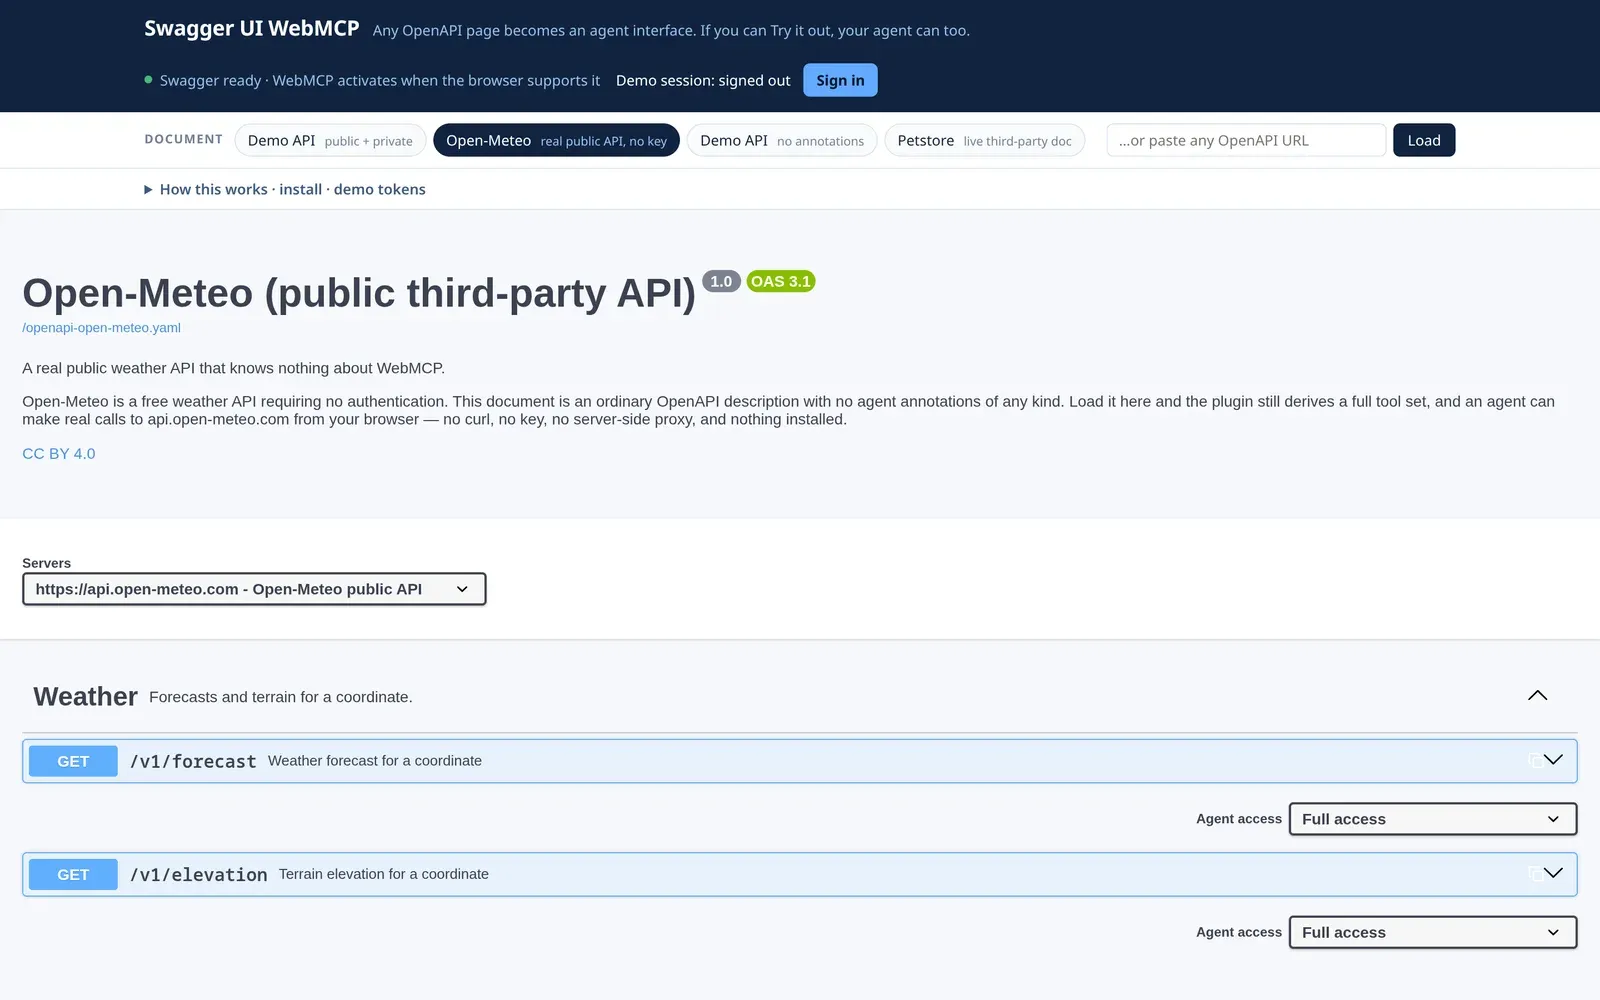Click the "/v1/forecast" path text
The width and height of the screenshot is (1600, 1000).
tap(193, 761)
